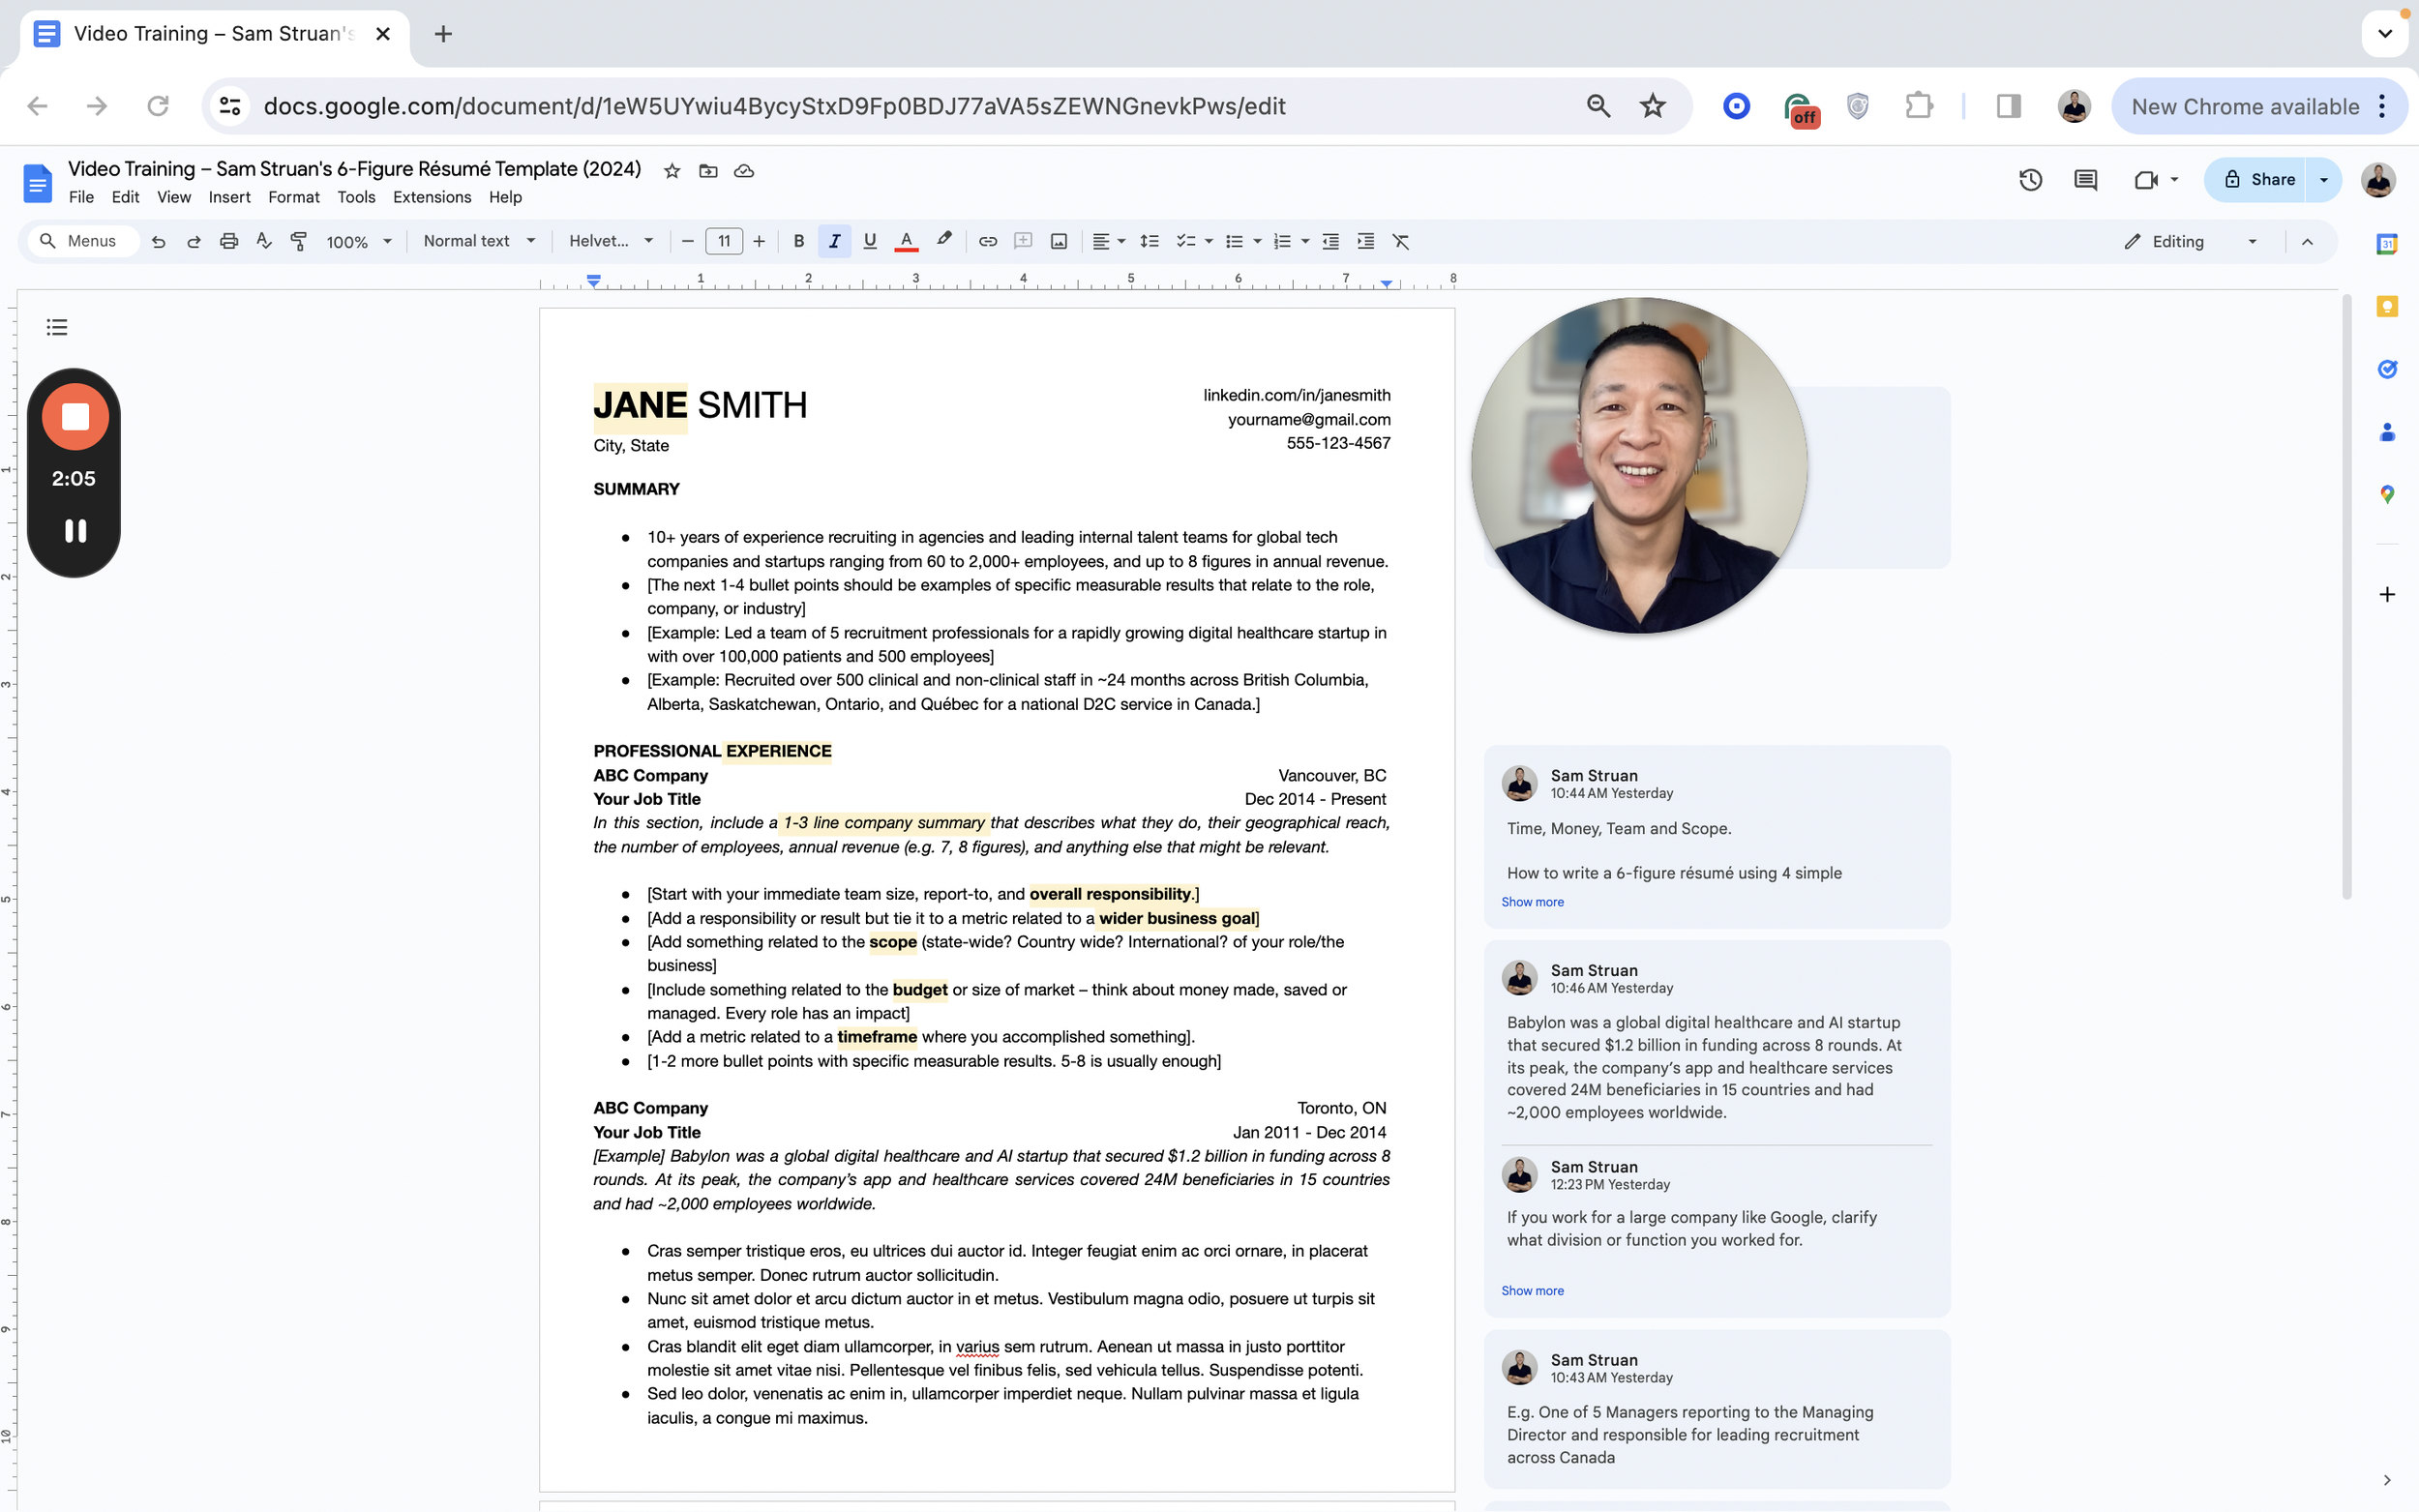Click Show more on first comment
Viewport: 2419px width, 1512px height.
pos(1532,902)
